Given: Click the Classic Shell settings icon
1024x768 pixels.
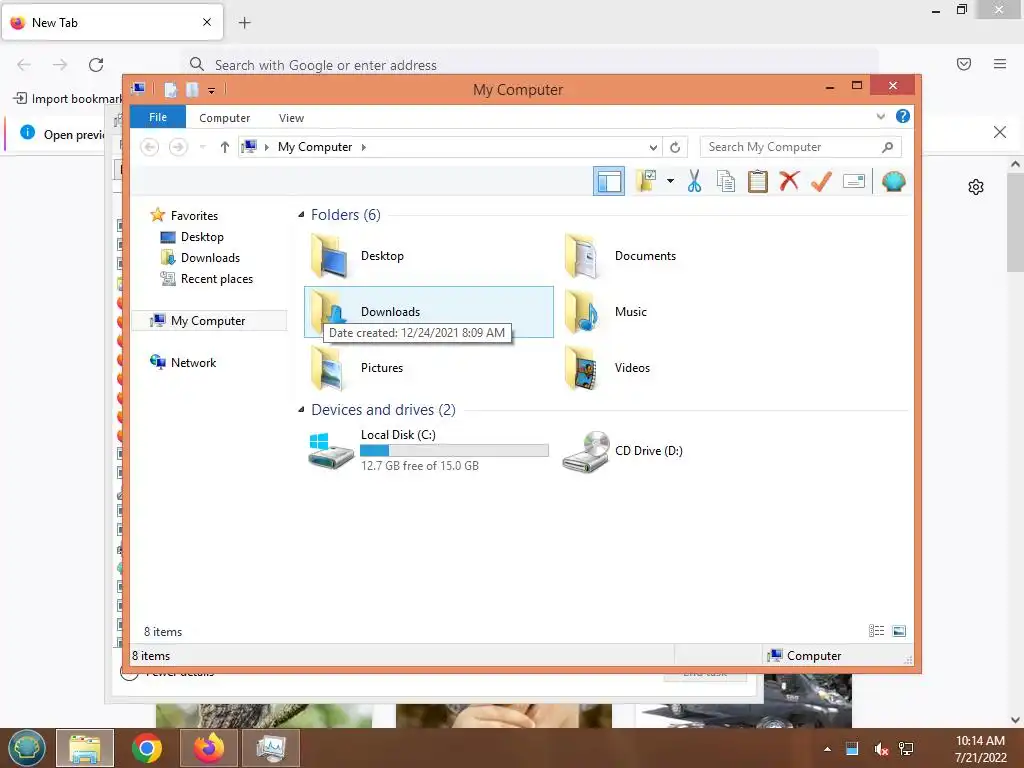Looking at the screenshot, I should (893, 181).
